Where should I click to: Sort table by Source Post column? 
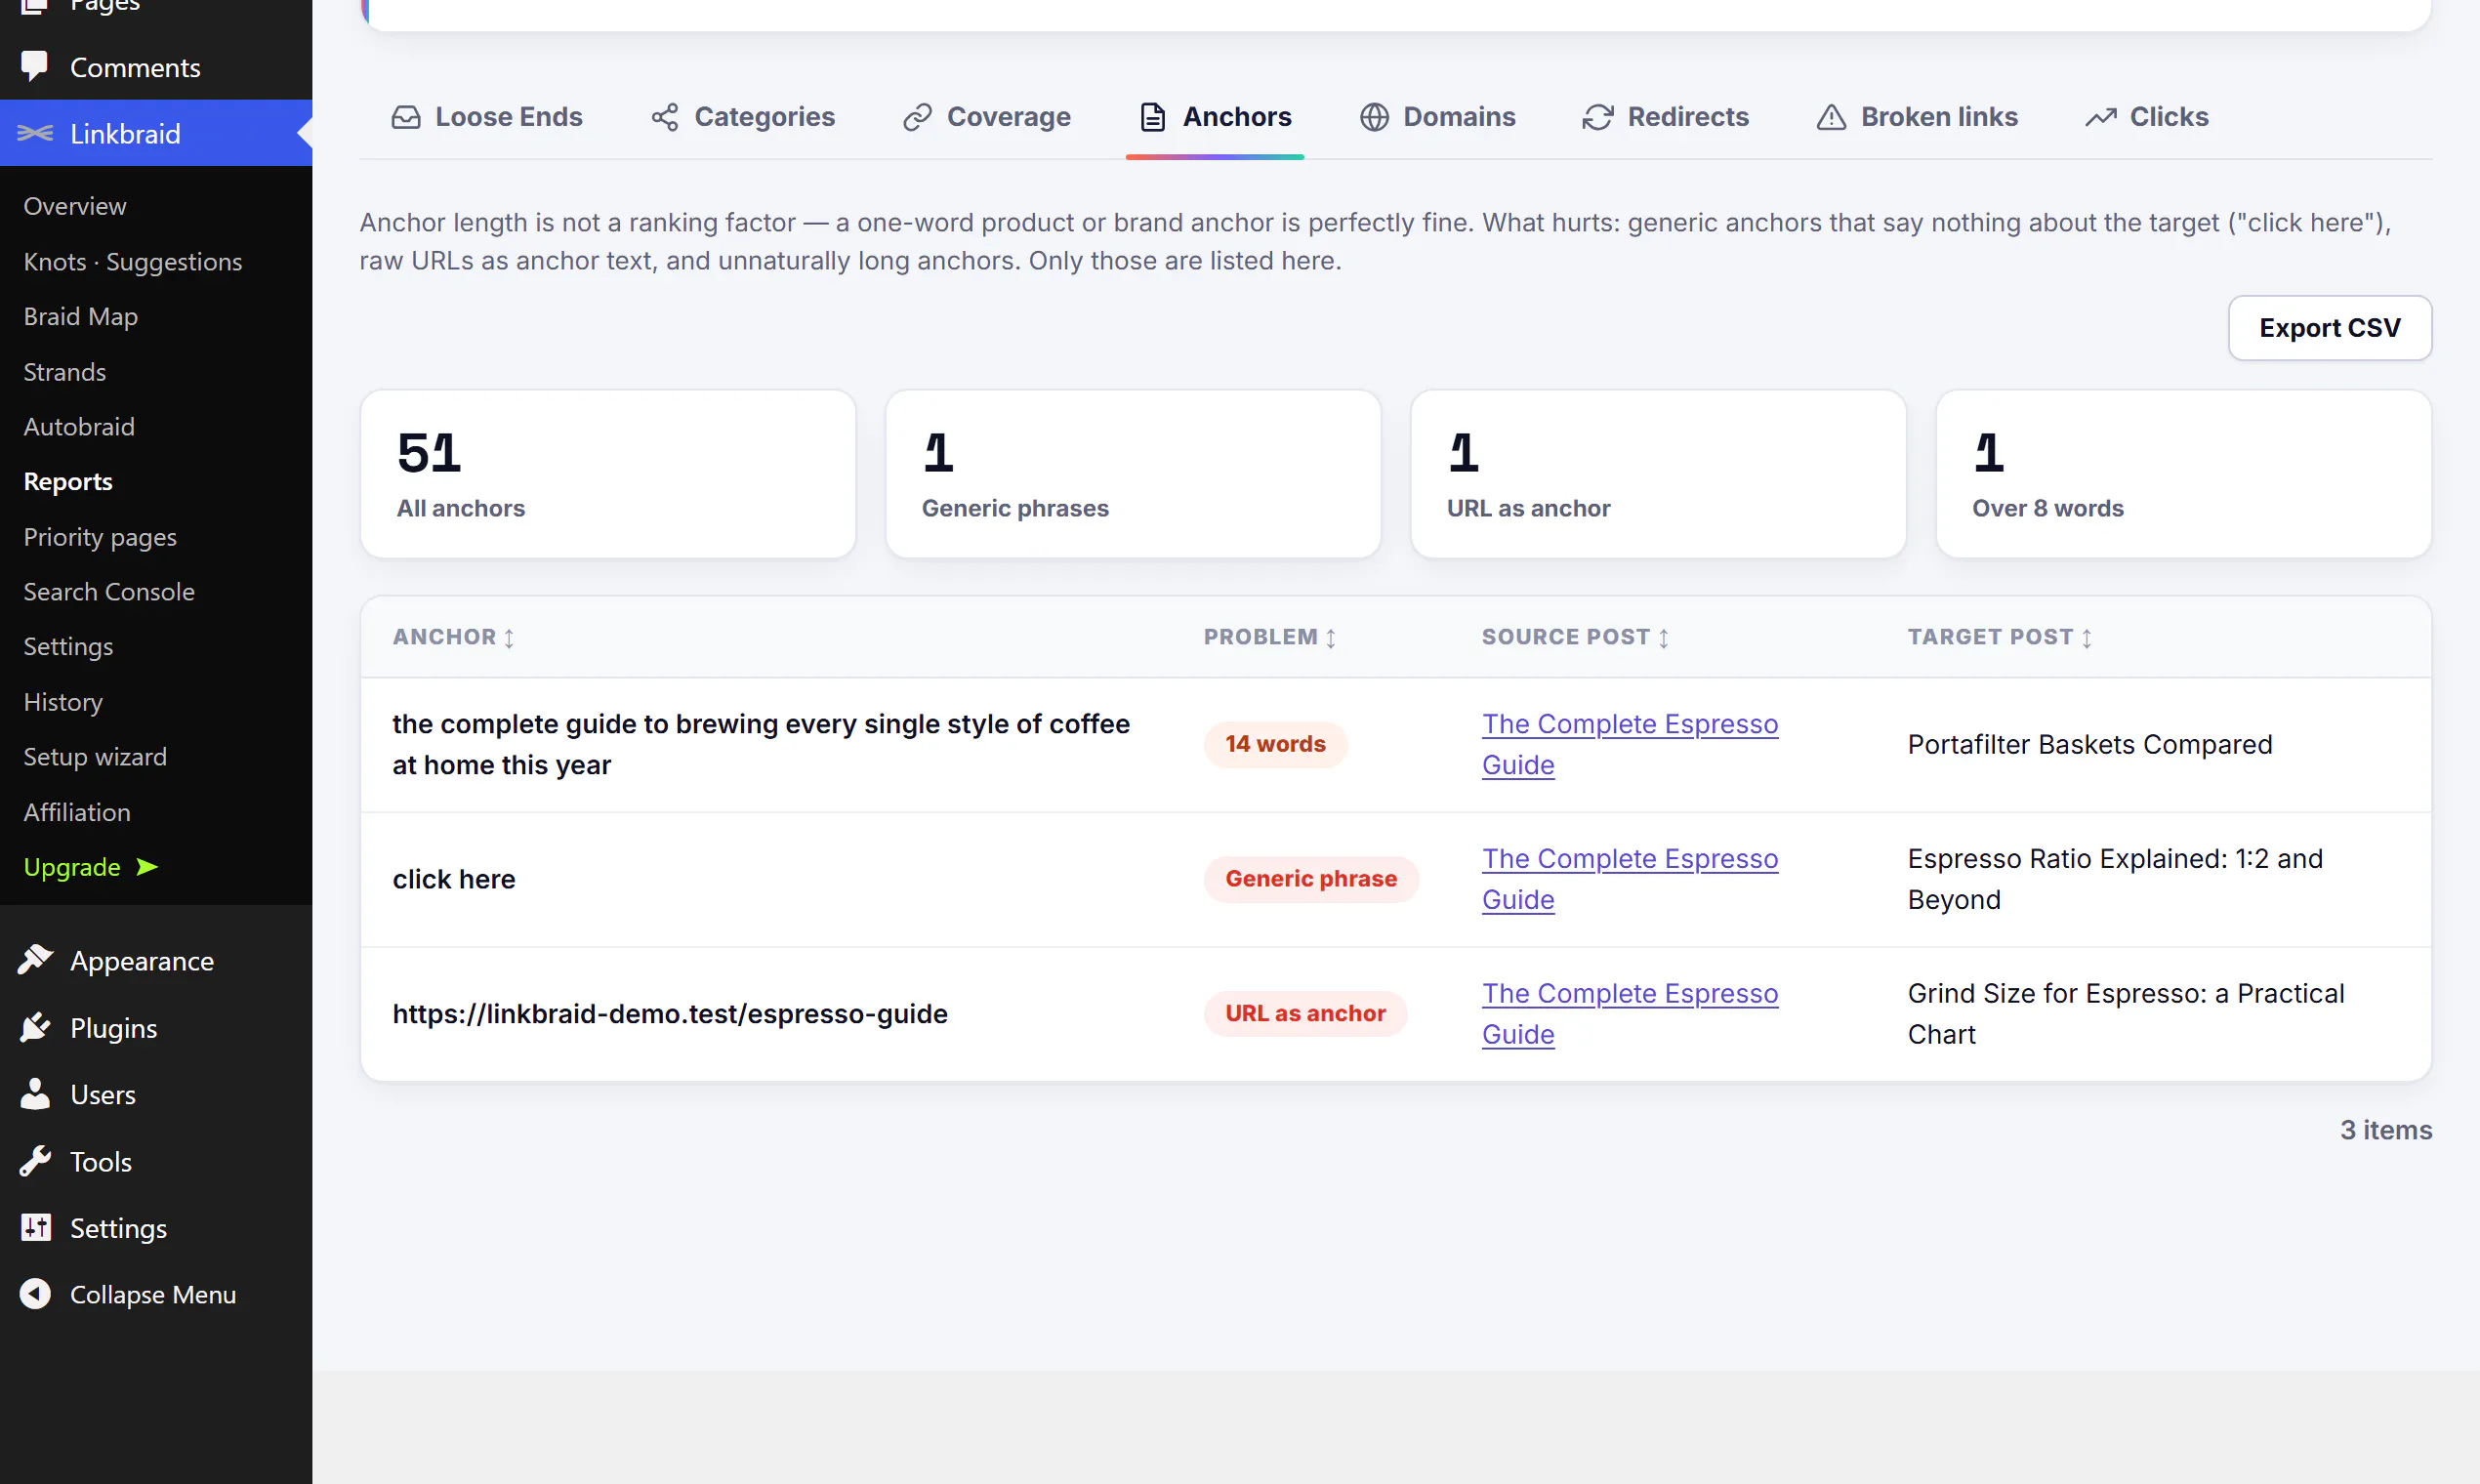tap(1575, 637)
